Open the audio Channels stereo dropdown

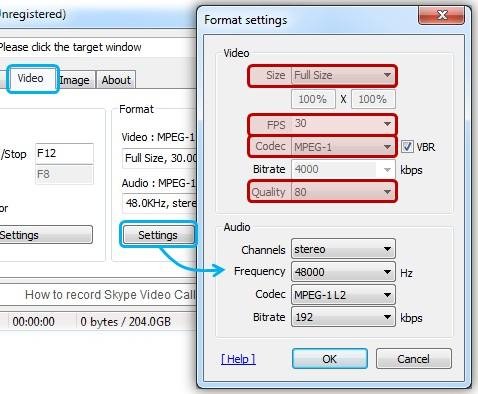click(343, 249)
